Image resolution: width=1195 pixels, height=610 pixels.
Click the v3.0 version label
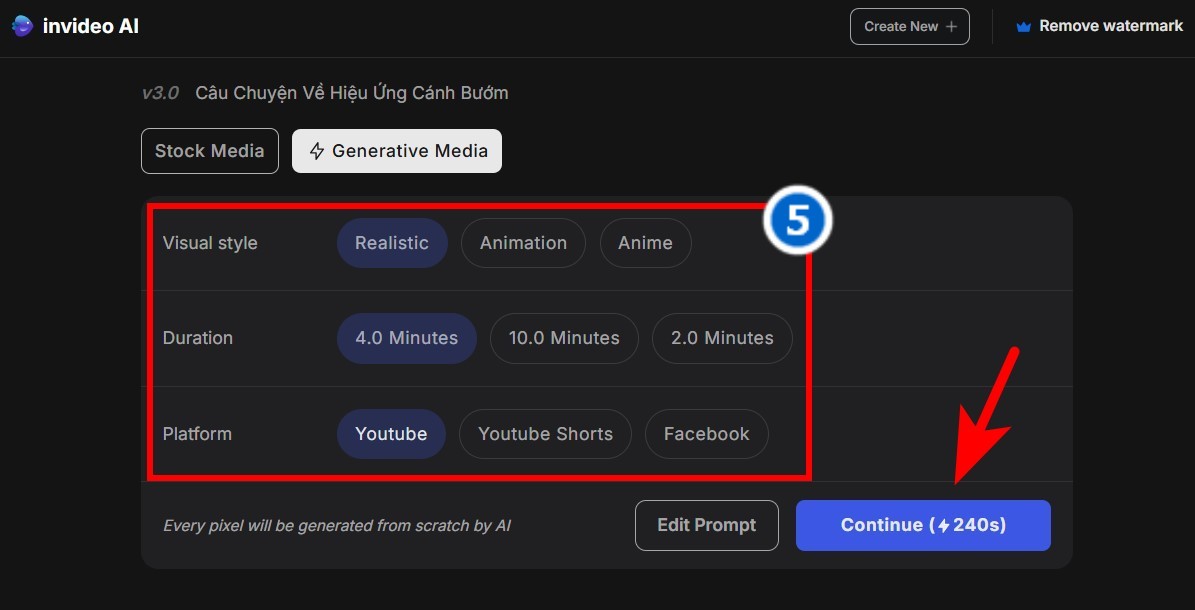coord(160,93)
